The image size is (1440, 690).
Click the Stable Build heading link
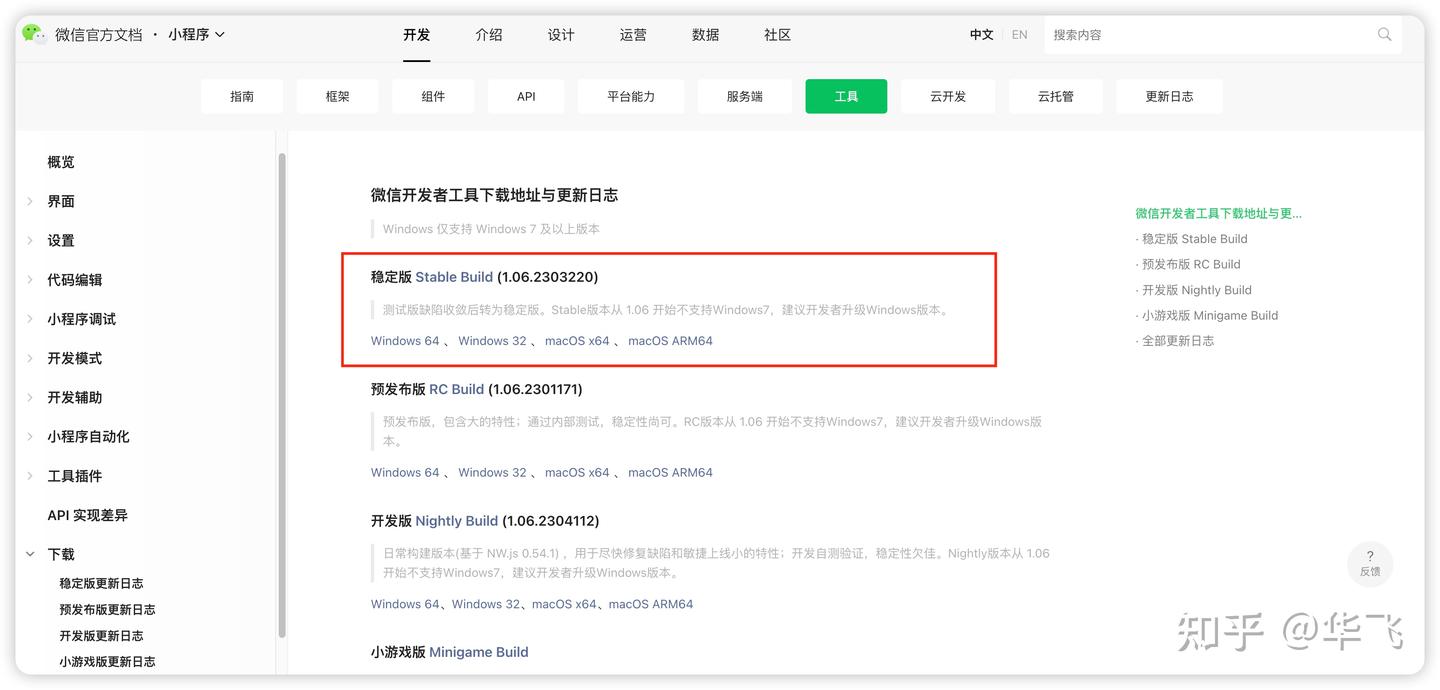click(x=454, y=277)
